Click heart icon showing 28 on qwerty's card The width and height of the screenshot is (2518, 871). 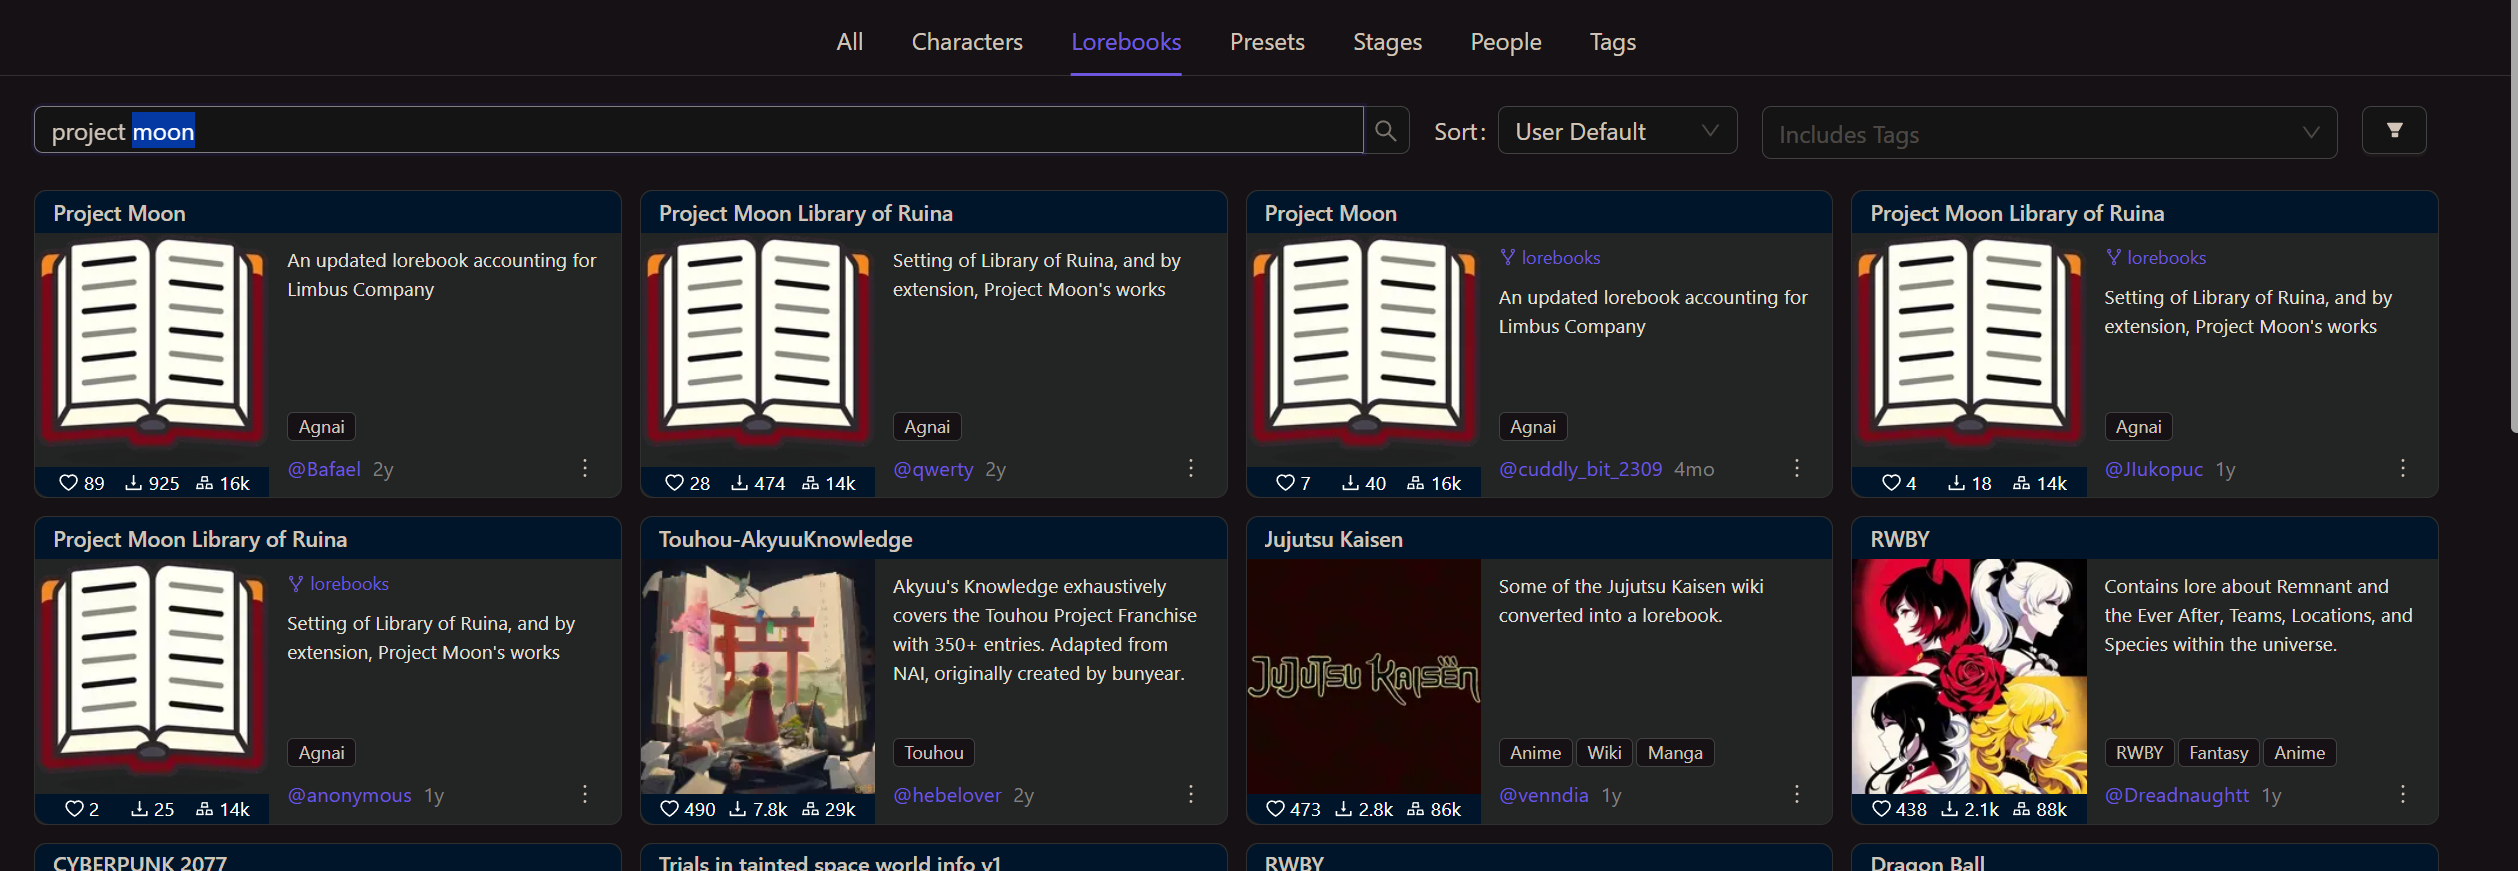click(x=675, y=483)
